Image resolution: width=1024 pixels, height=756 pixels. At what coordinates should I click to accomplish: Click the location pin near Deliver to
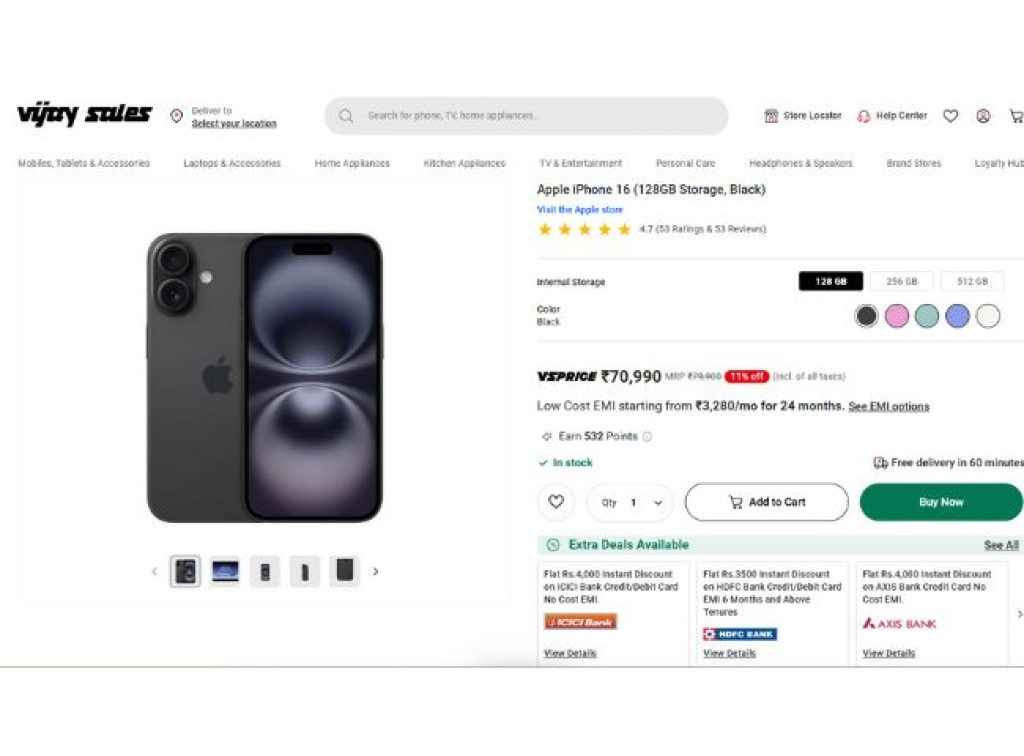[177, 113]
